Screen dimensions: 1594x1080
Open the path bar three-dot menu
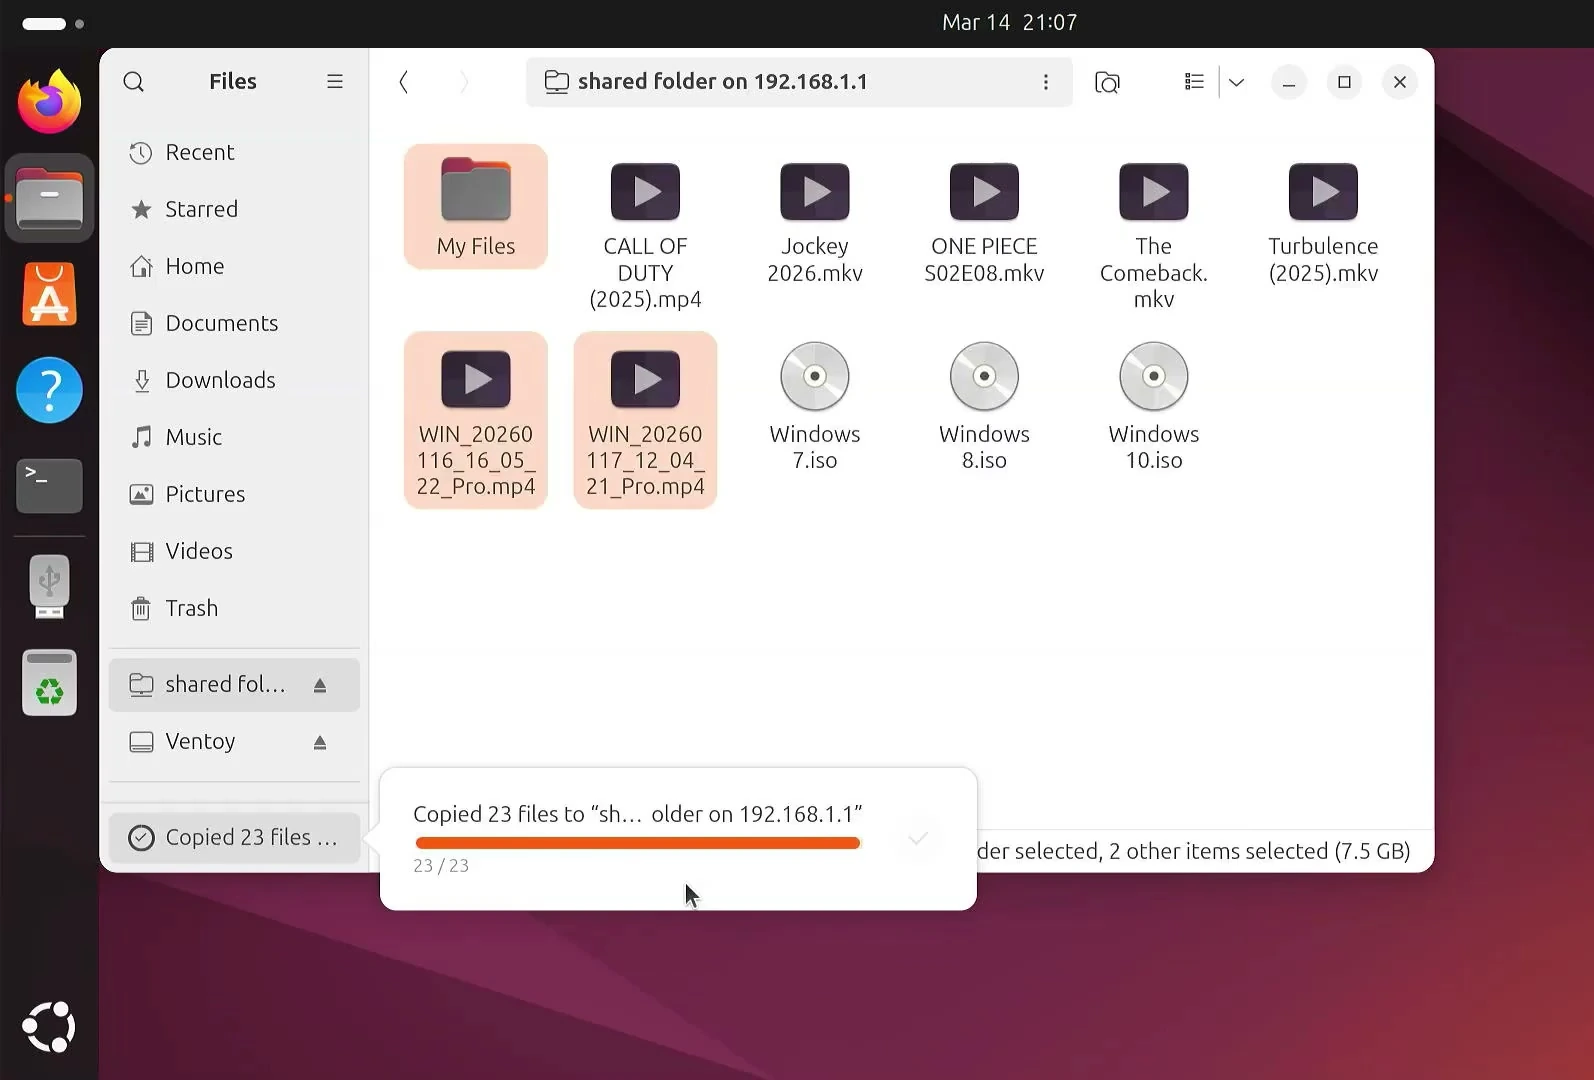1046,82
